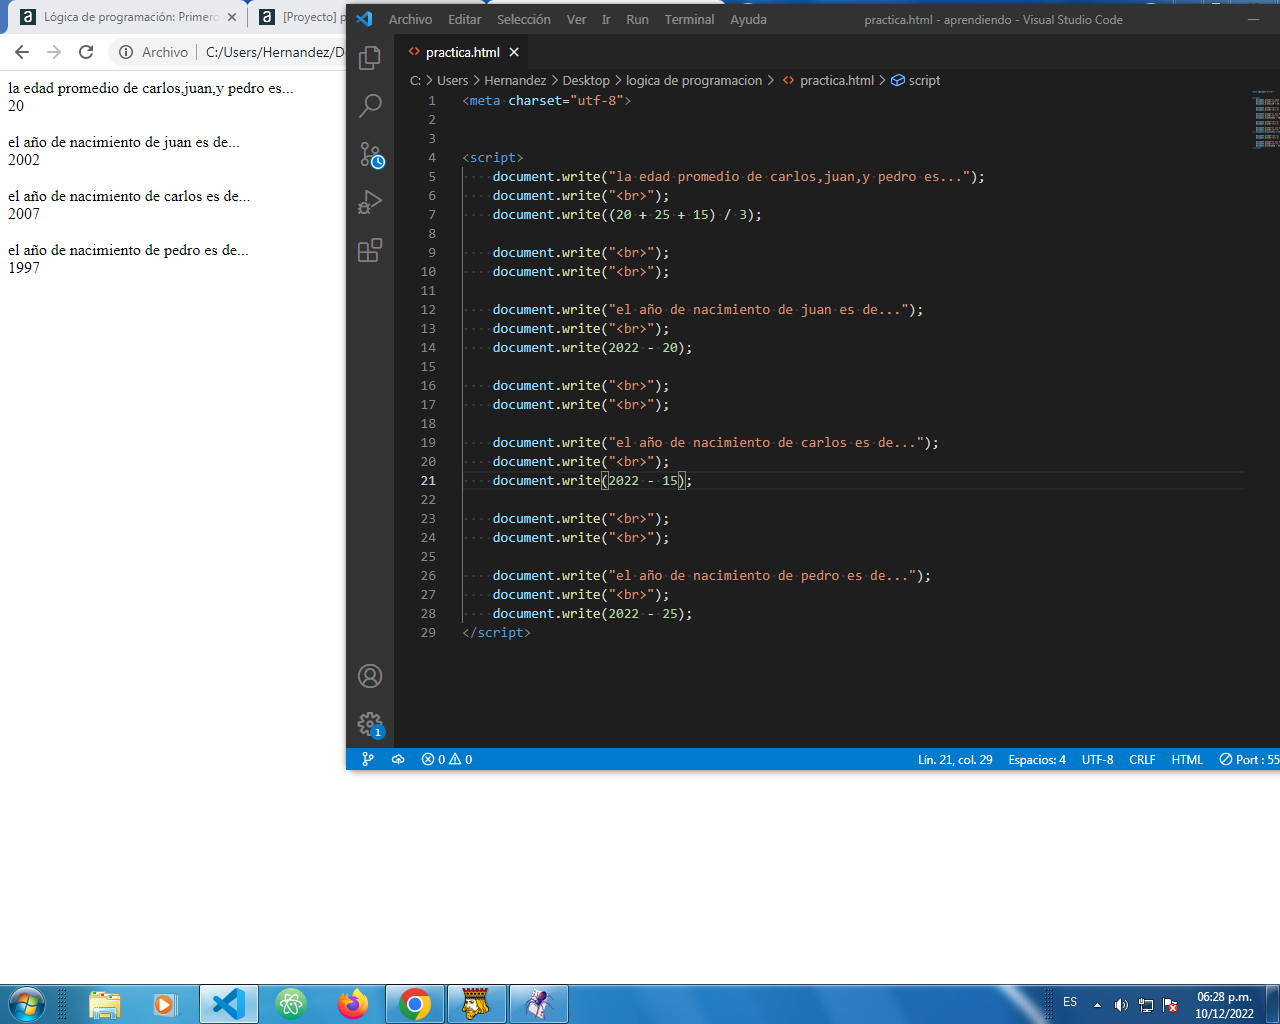Click the opening <script> tag on line 4
The height and width of the screenshot is (1024, 1280).
[x=493, y=157]
